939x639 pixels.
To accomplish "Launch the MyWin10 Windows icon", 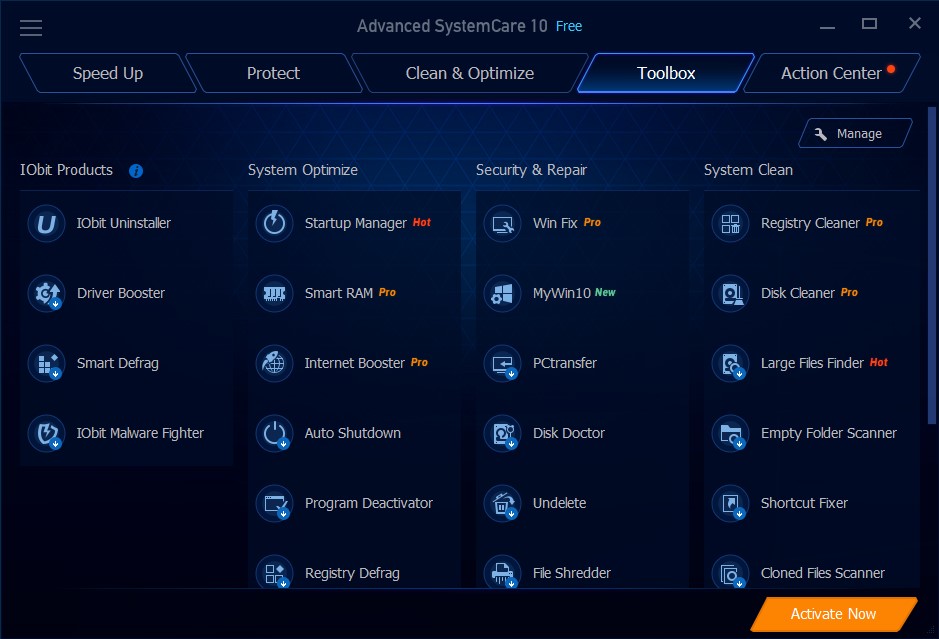I will (502, 294).
